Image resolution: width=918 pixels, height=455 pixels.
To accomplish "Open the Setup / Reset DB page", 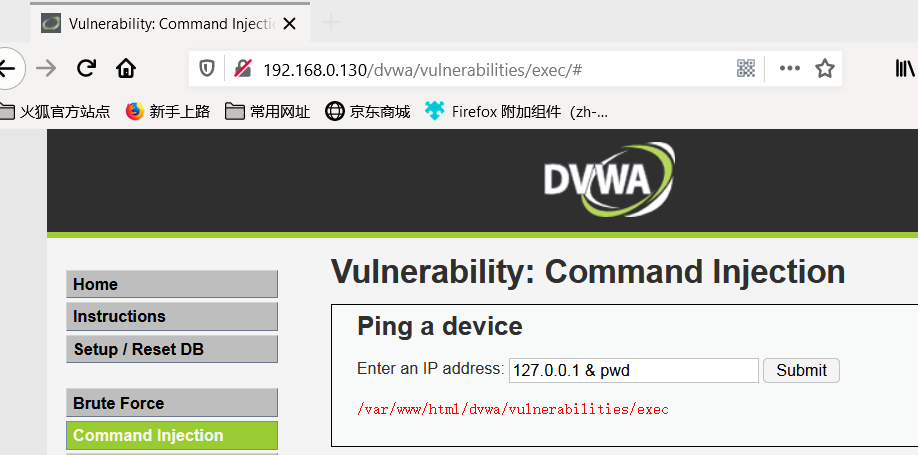I will [x=172, y=349].
